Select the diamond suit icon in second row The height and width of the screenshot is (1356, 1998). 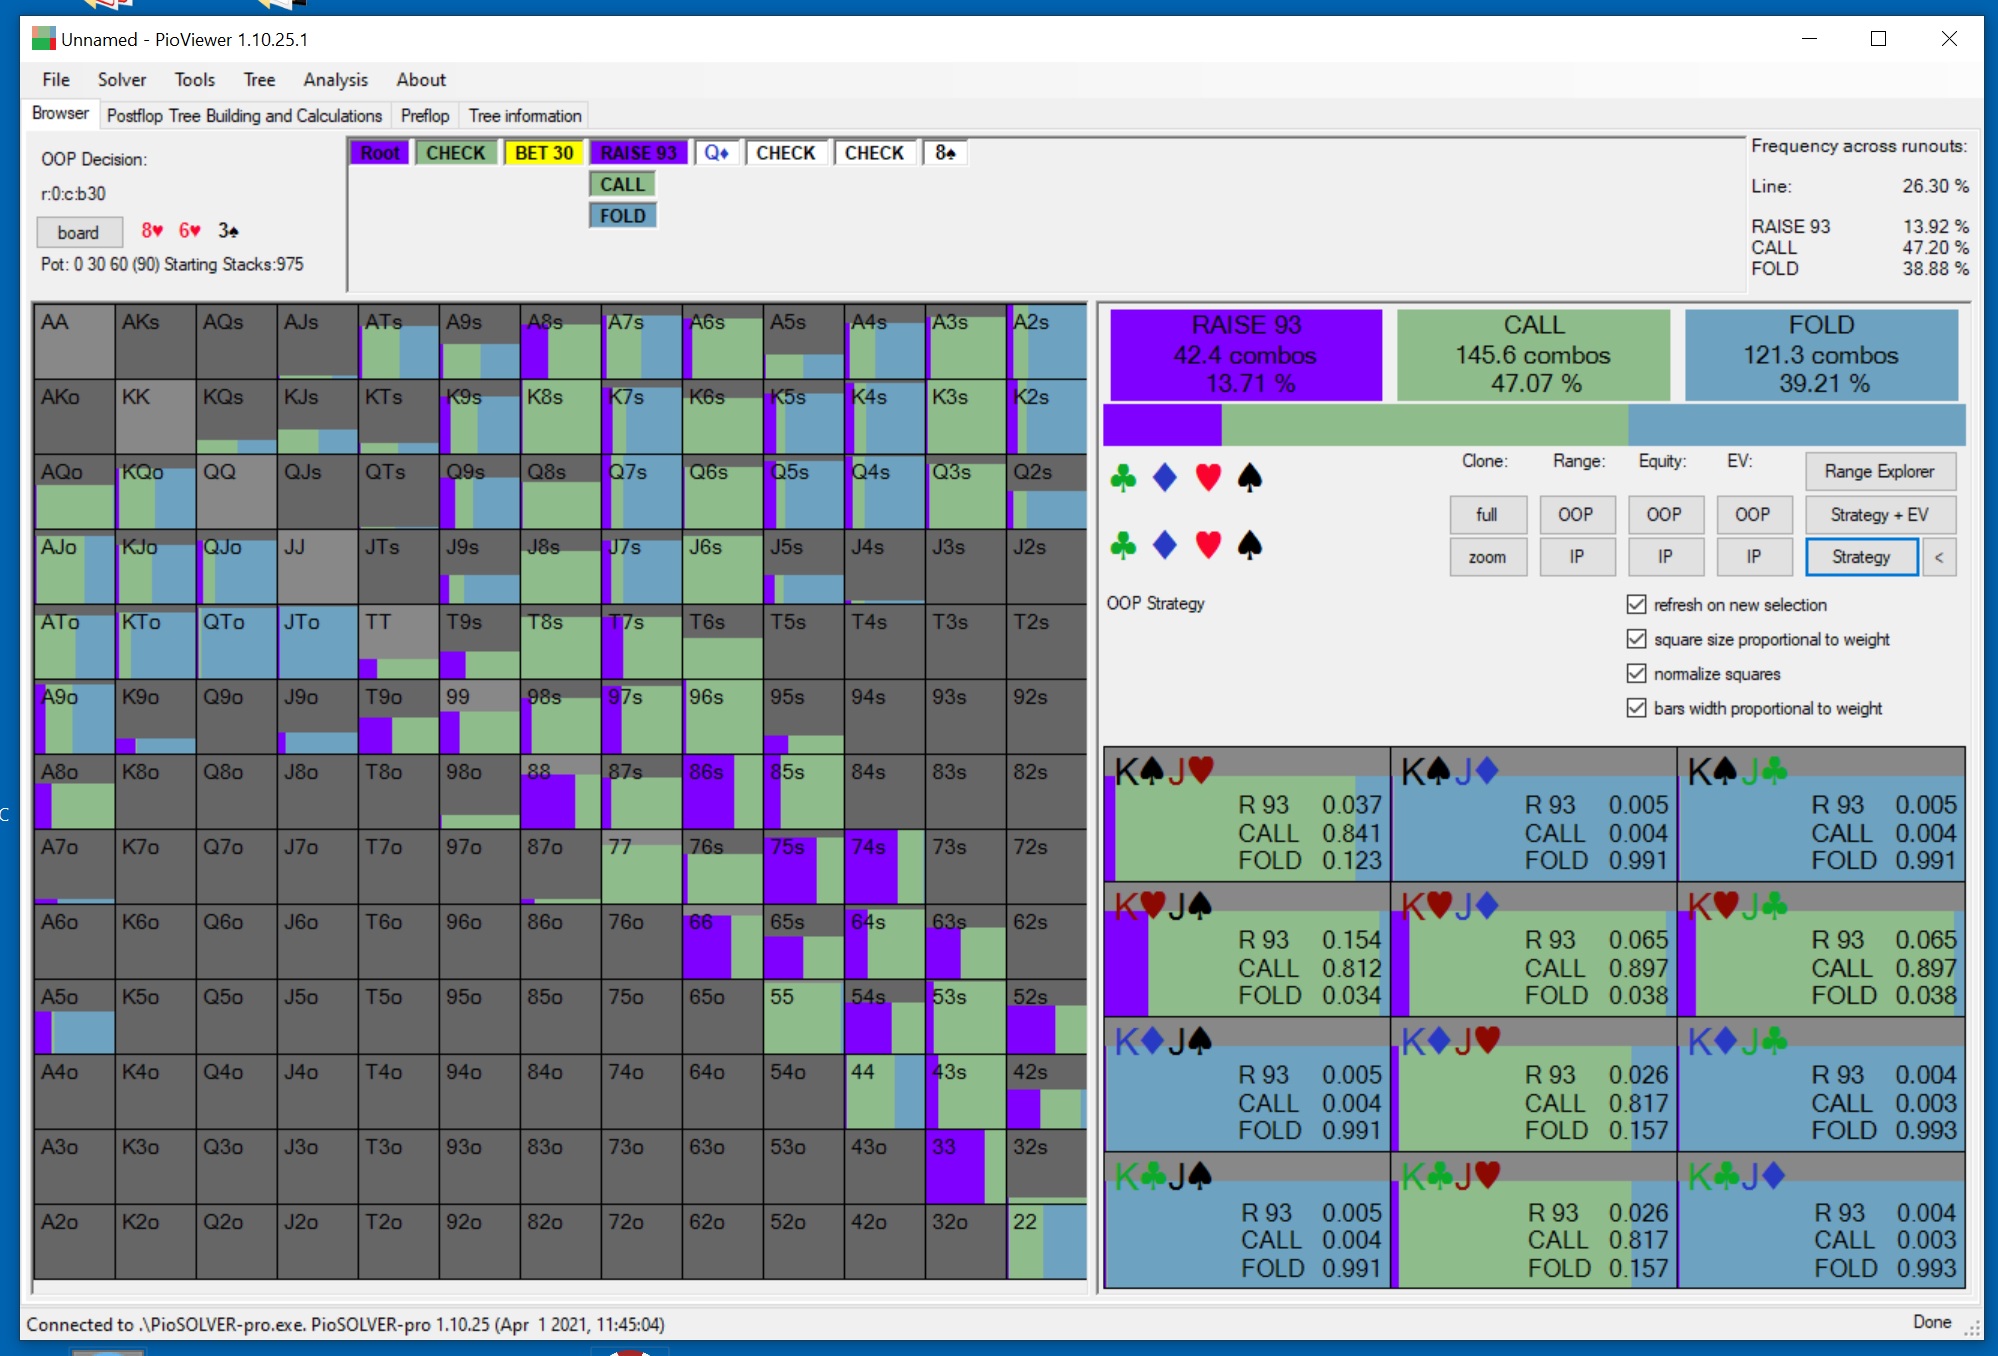click(x=1165, y=545)
